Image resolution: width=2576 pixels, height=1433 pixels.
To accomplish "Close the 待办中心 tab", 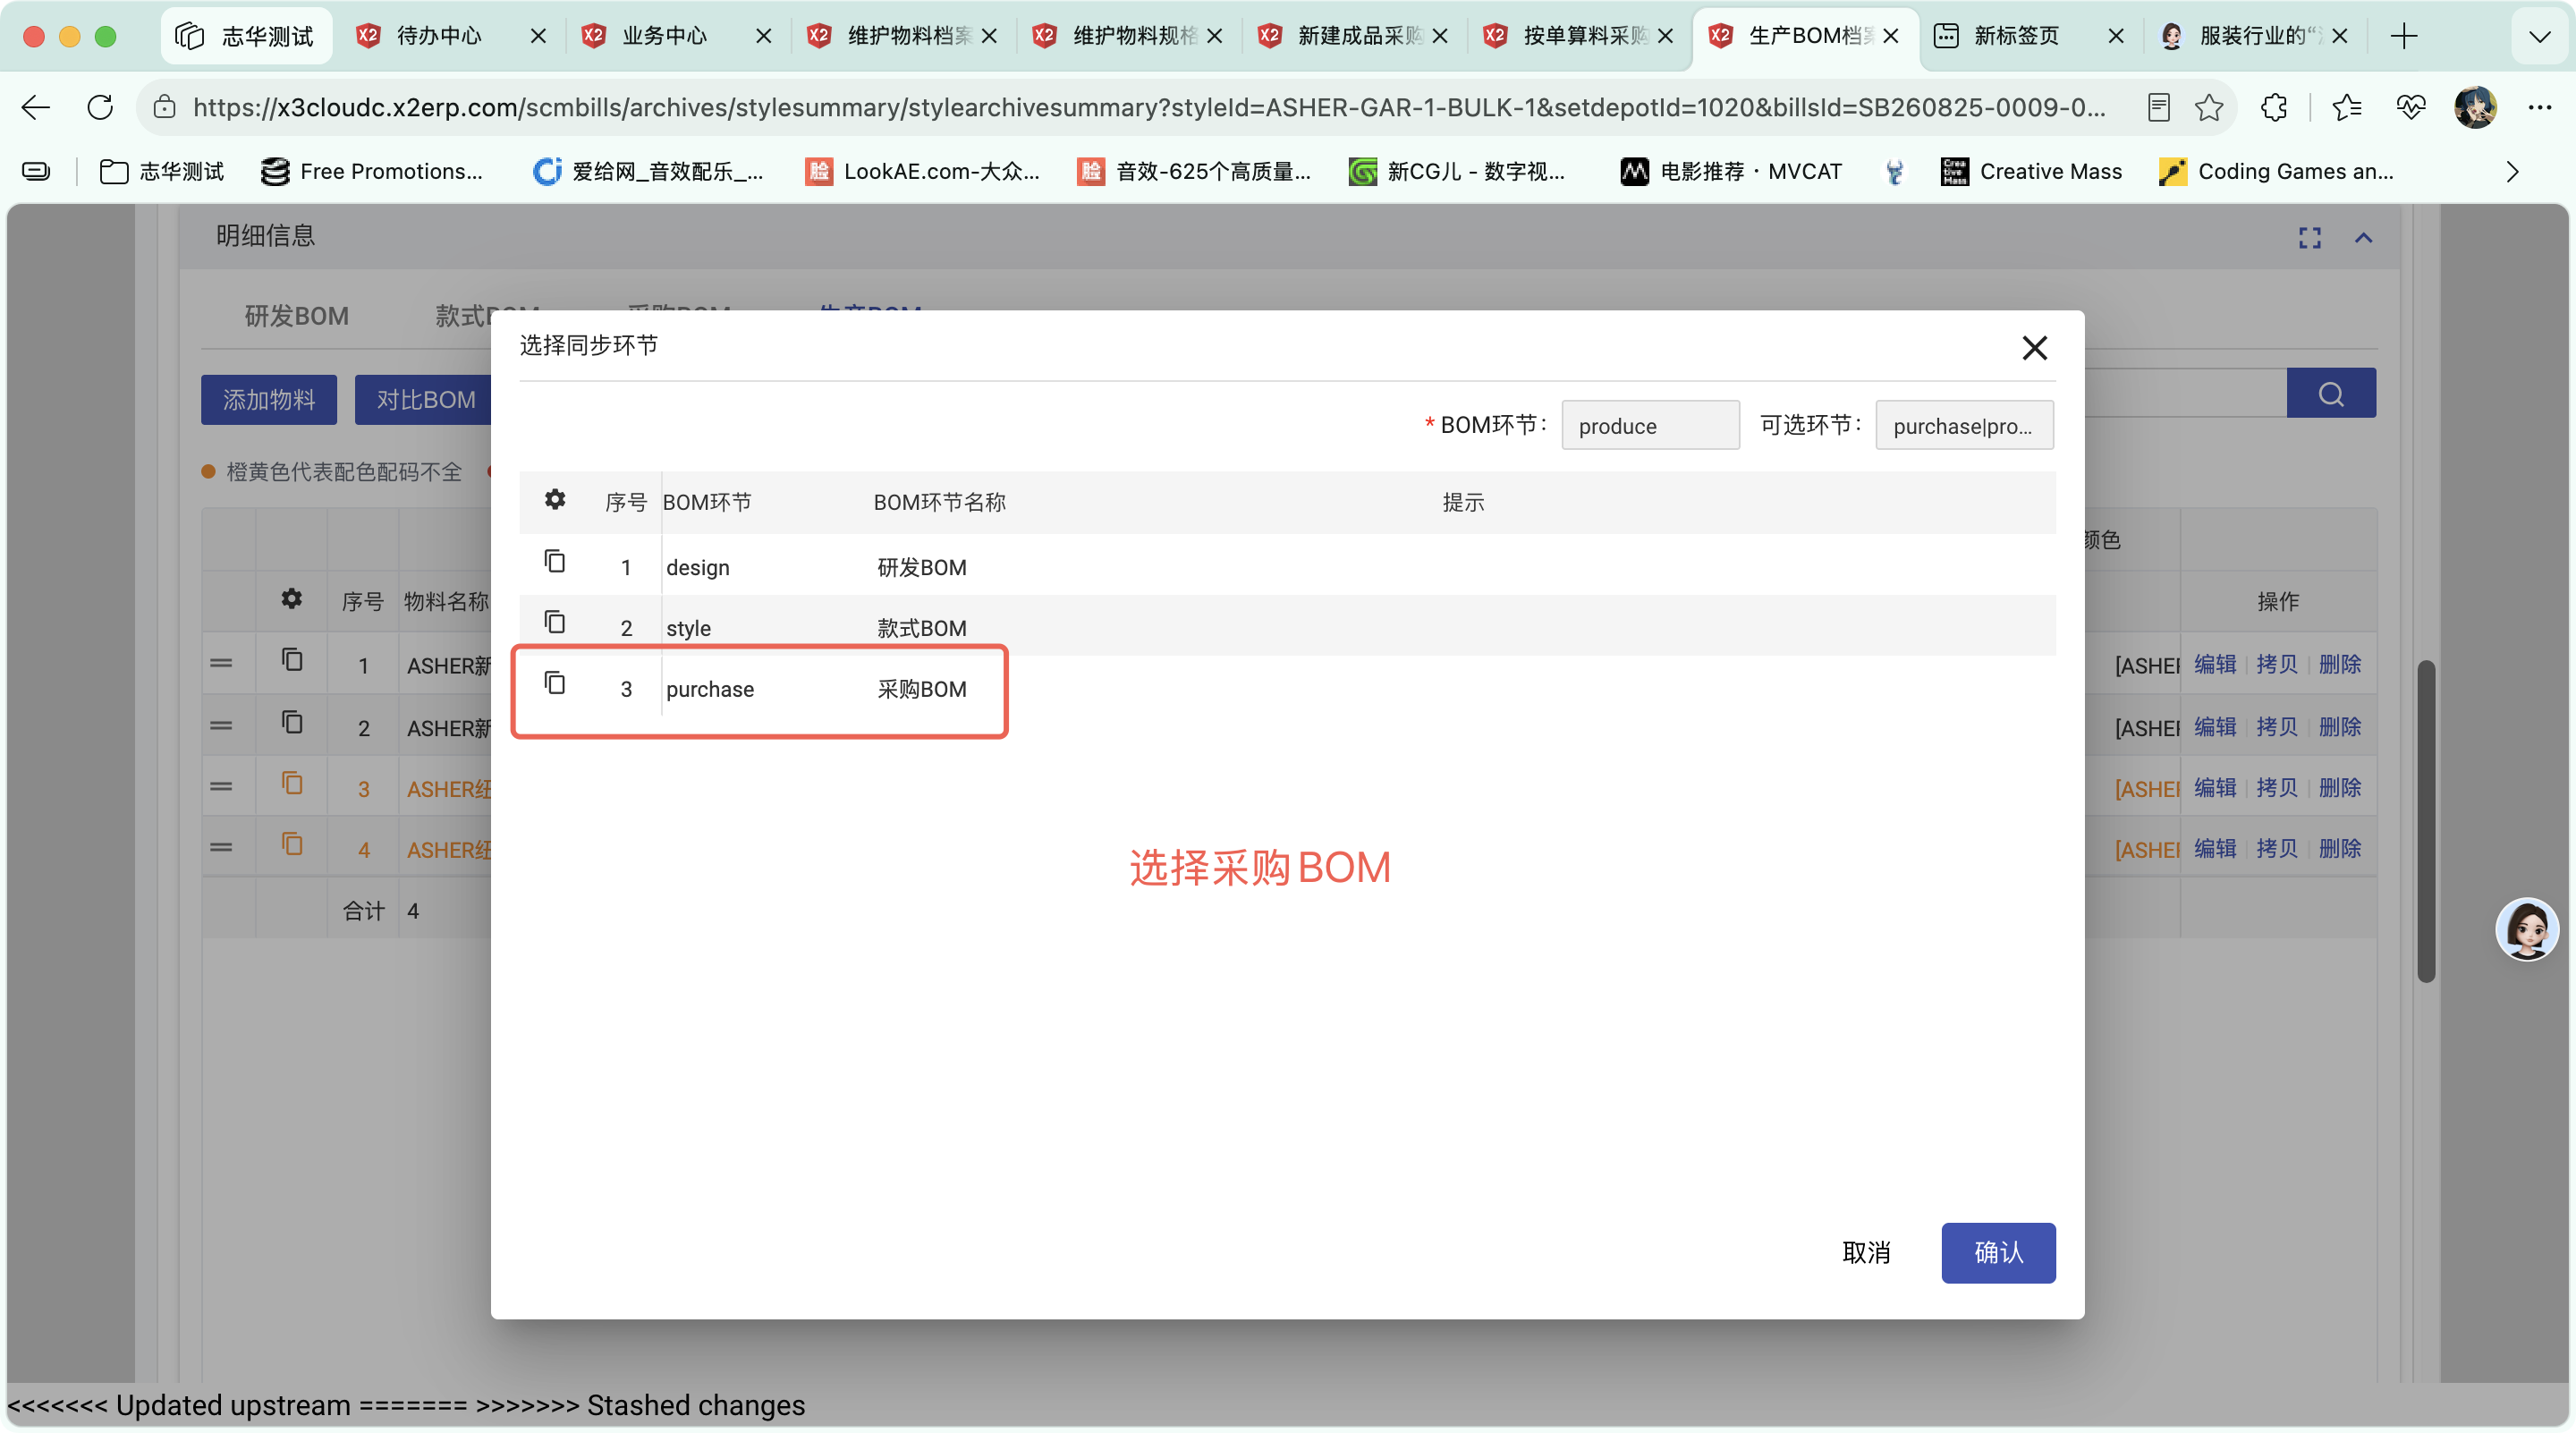I will click(x=538, y=36).
